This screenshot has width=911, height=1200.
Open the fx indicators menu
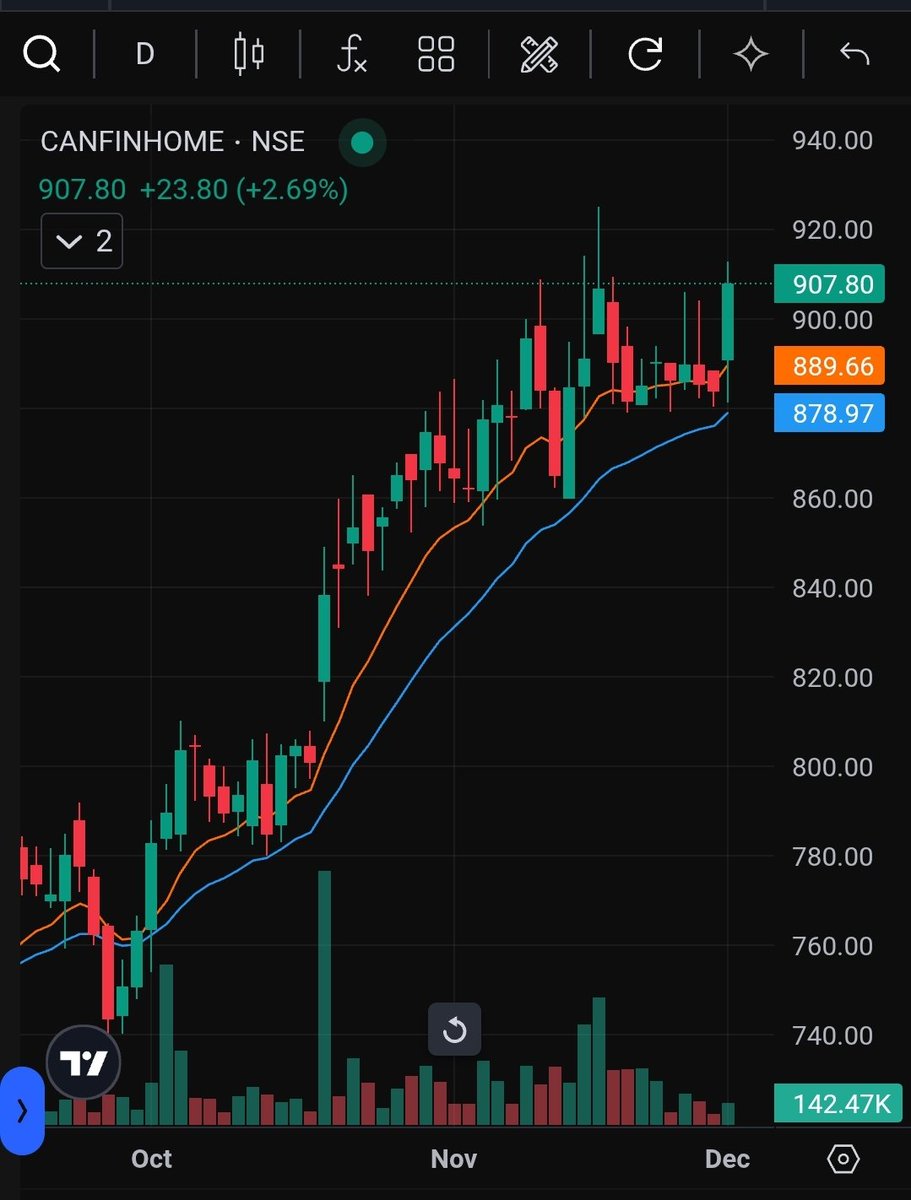[x=351, y=54]
